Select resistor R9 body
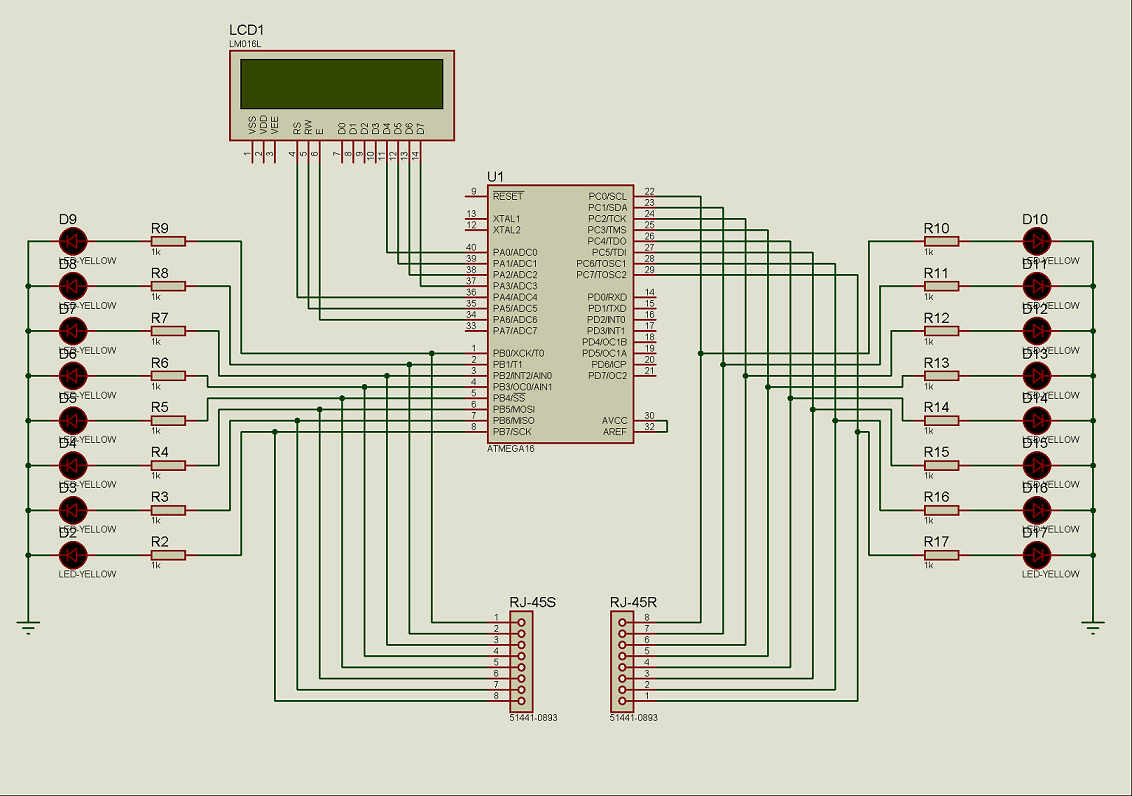Image resolution: width=1132 pixels, height=796 pixels. click(x=168, y=242)
